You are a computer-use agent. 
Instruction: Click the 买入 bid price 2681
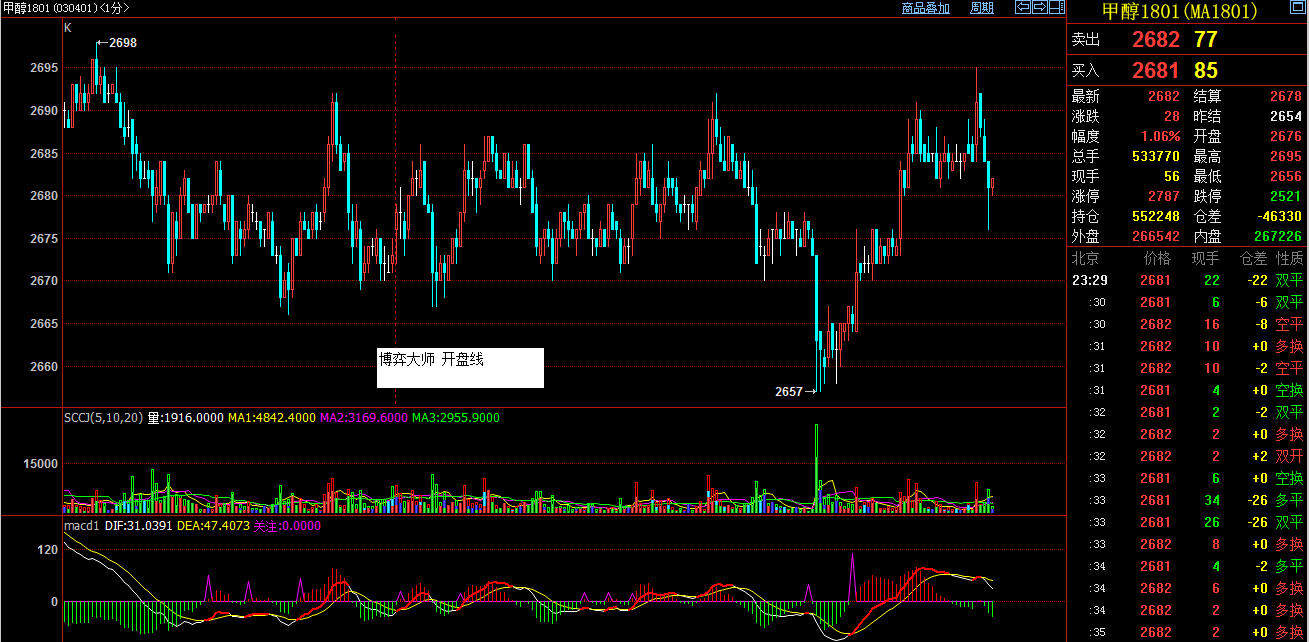tap(1155, 71)
